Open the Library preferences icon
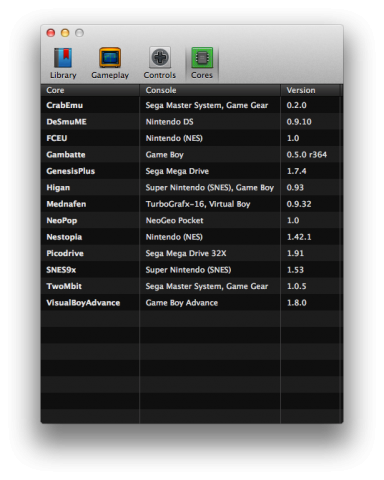This screenshot has height=480, width=384. (x=63, y=63)
